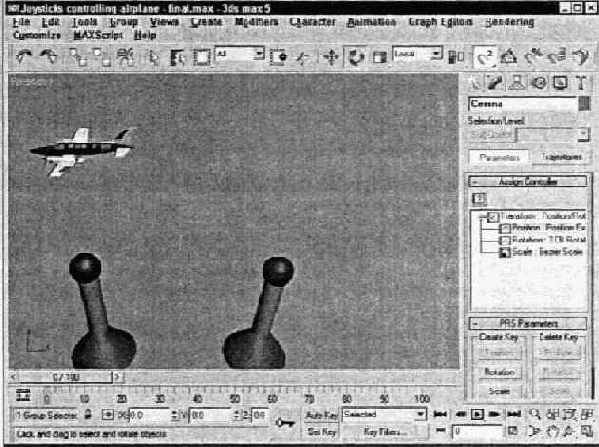Switch to the Trajectories tab
Image resolution: width=599 pixels, height=447 pixels.
point(561,157)
